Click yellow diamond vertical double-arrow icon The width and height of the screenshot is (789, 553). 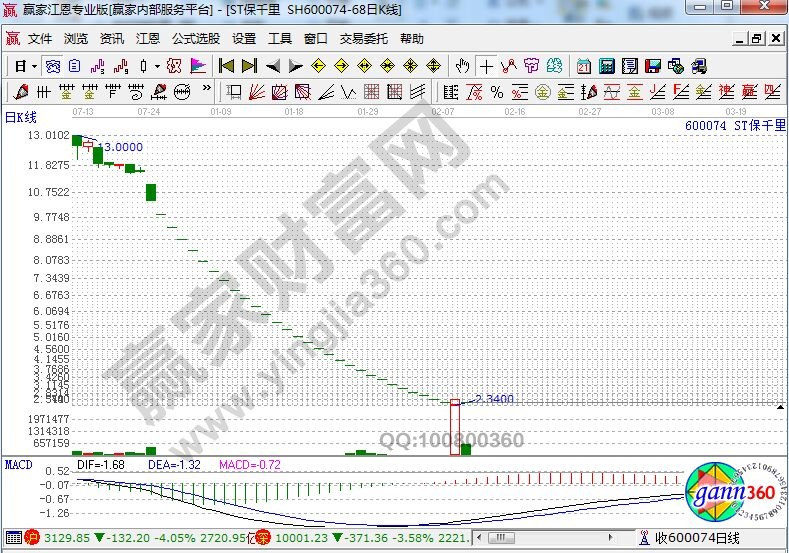click(x=433, y=66)
